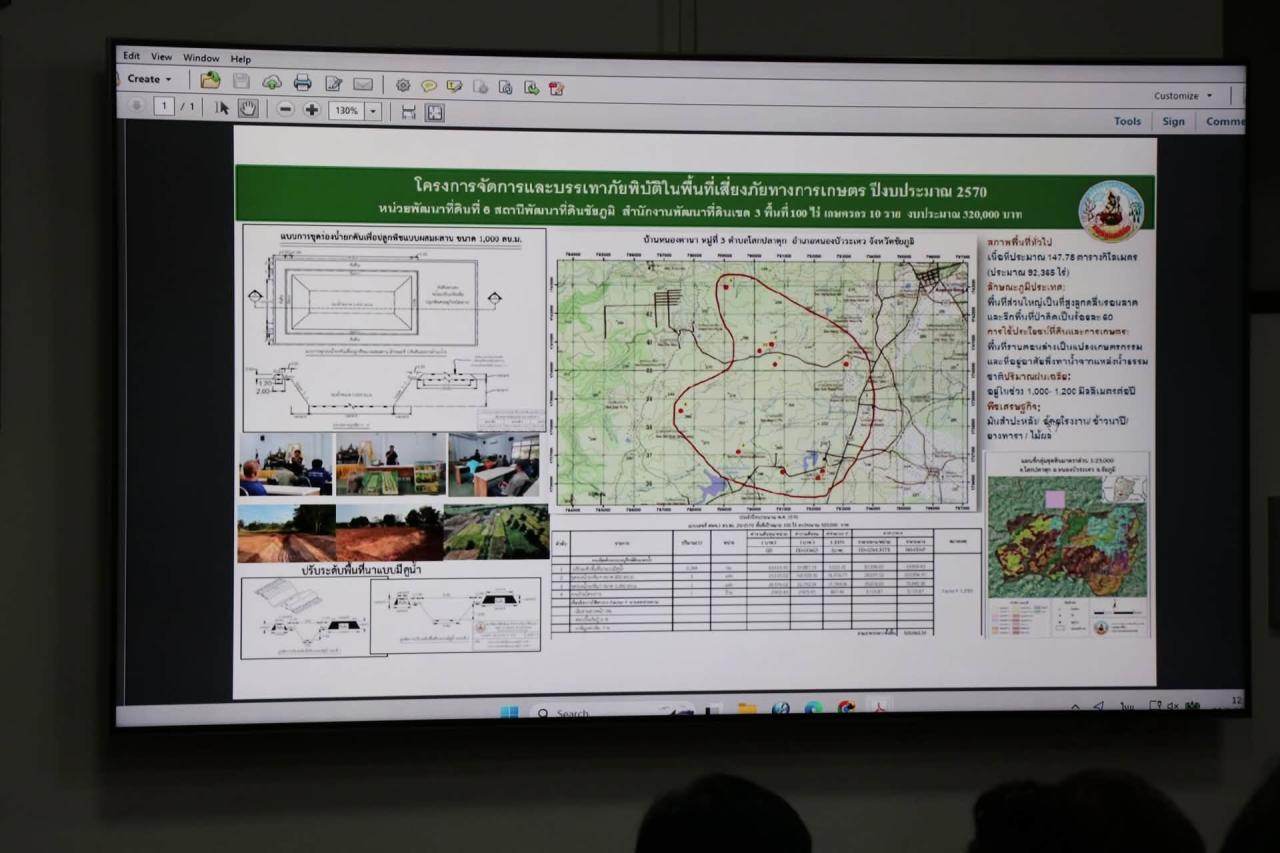Open the View menu

tap(162, 57)
